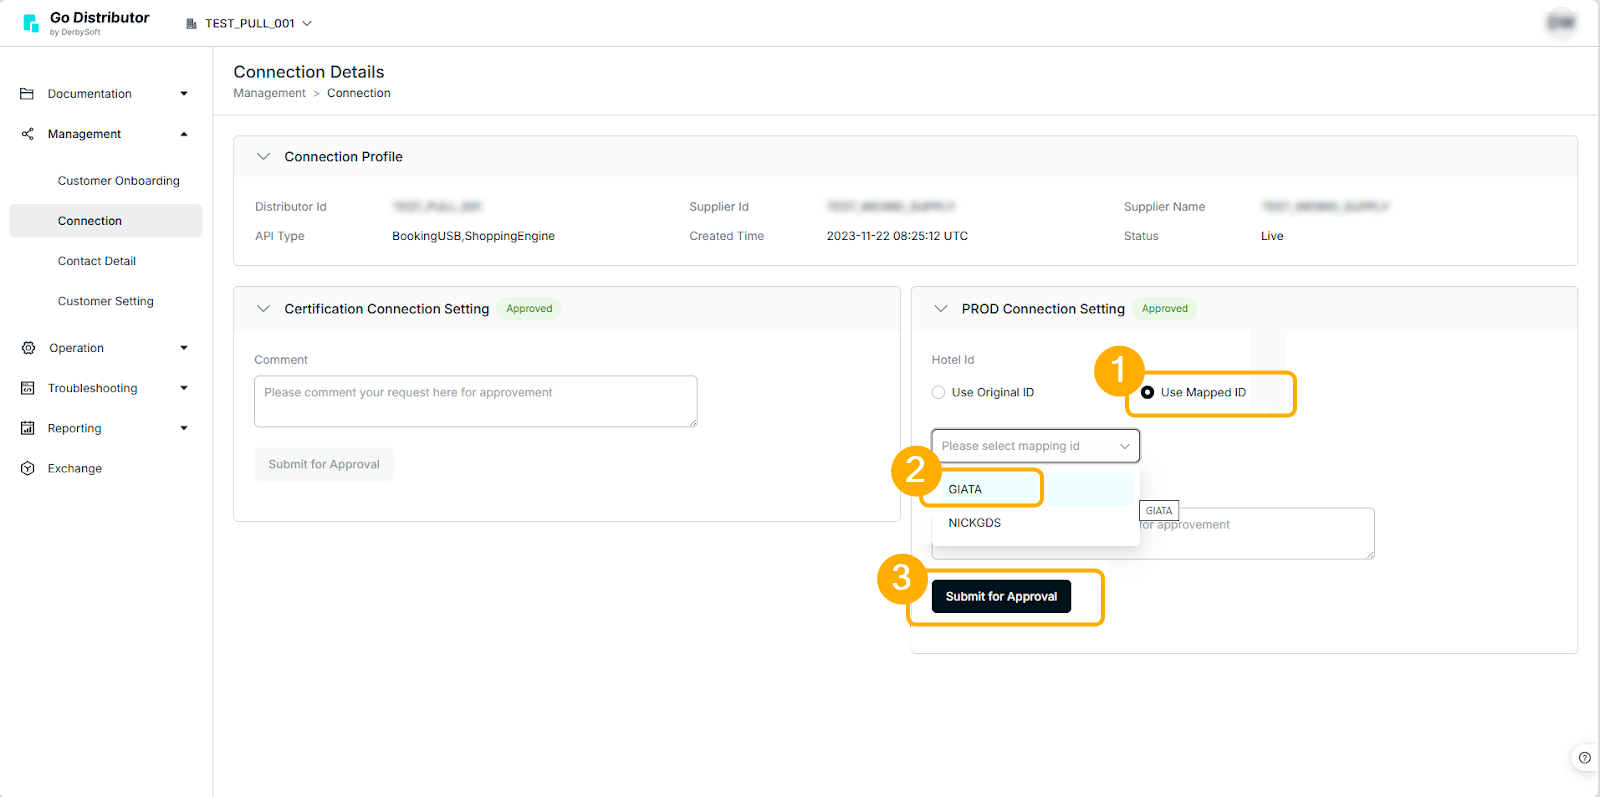This screenshot has width=1600, height=797.
Task: Collapse the Certification Connection Setting section
Action: click(x=263, y=309)
